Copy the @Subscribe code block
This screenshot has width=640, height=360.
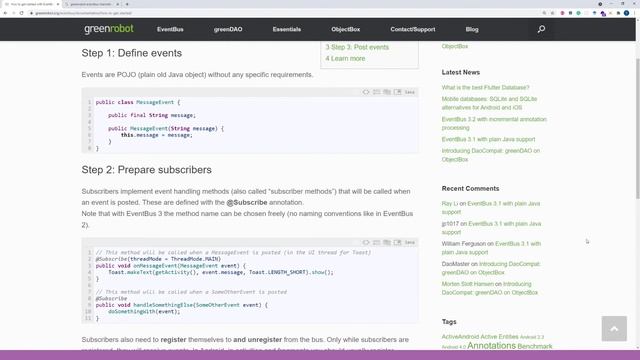coord(387,242)
